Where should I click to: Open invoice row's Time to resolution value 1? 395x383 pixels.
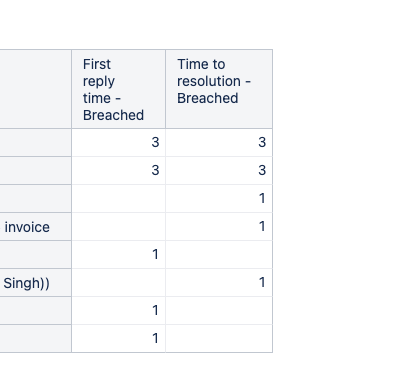pyautogui.click(x=219, y=226)
